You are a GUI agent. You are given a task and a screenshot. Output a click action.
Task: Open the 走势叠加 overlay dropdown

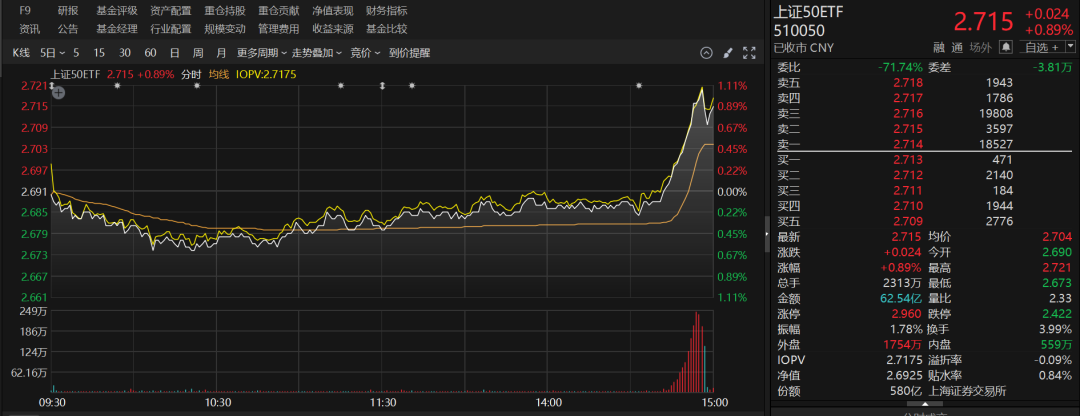click(x=317, y=53)
